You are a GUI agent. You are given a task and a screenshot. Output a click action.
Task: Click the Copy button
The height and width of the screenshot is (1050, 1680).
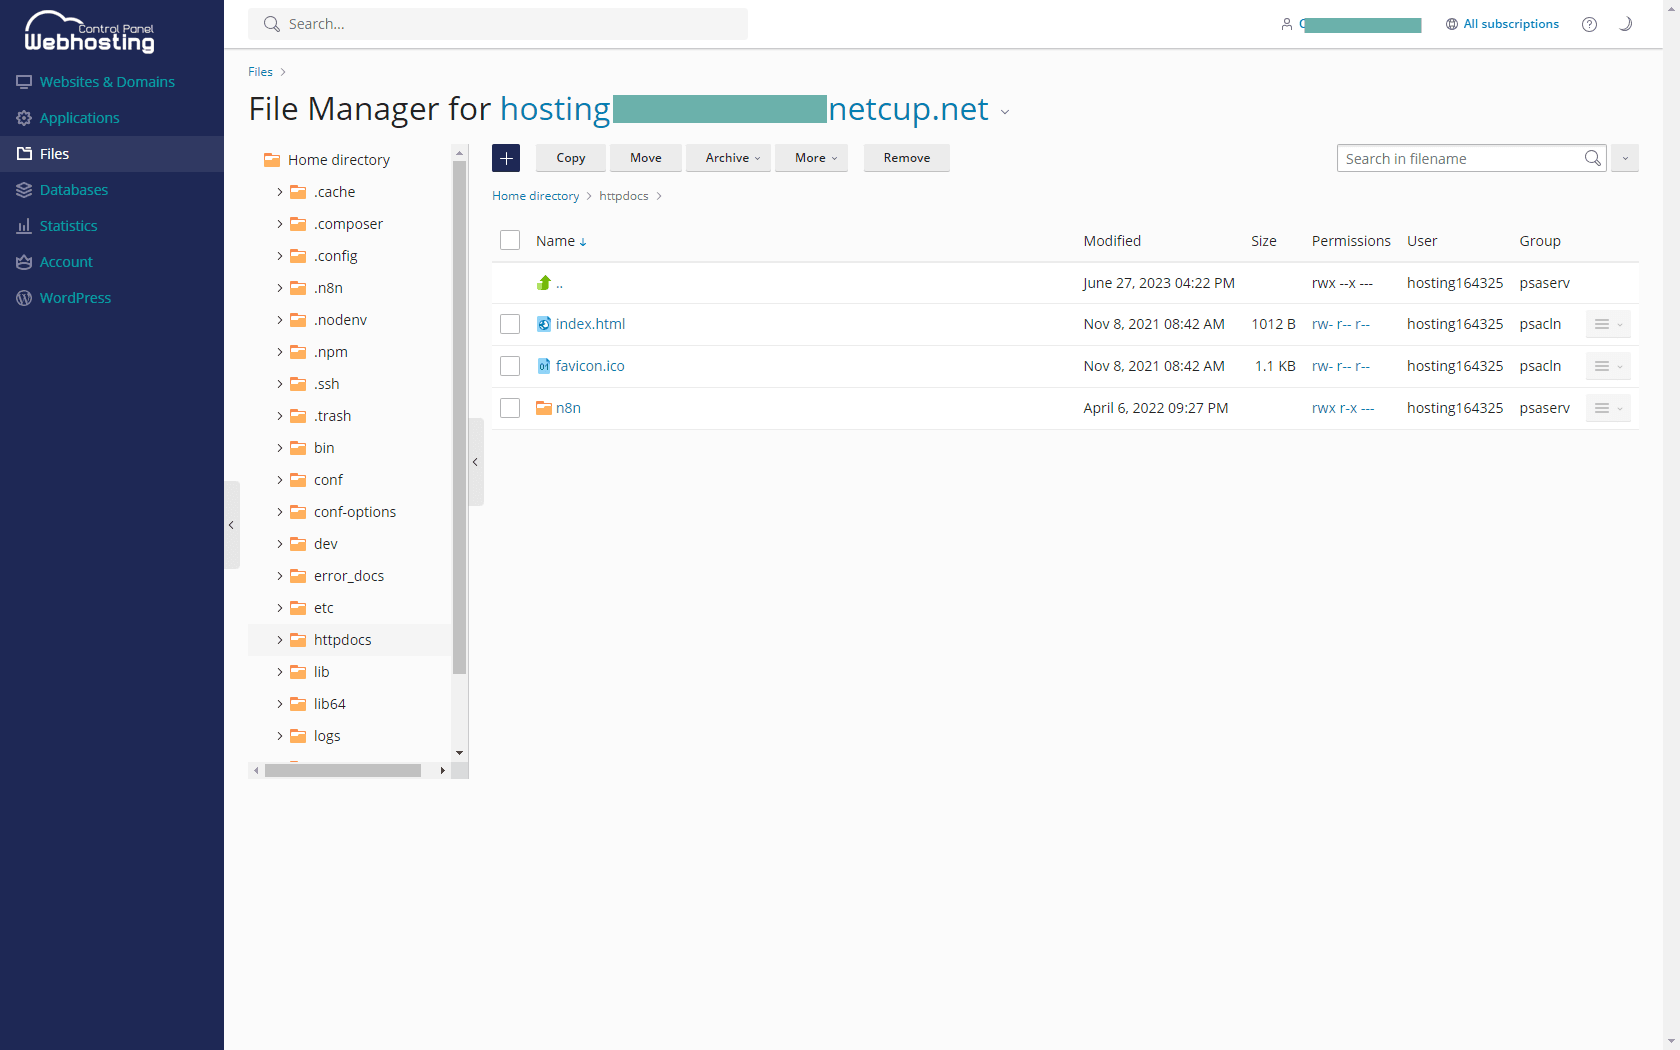click(x=570, y=157)
